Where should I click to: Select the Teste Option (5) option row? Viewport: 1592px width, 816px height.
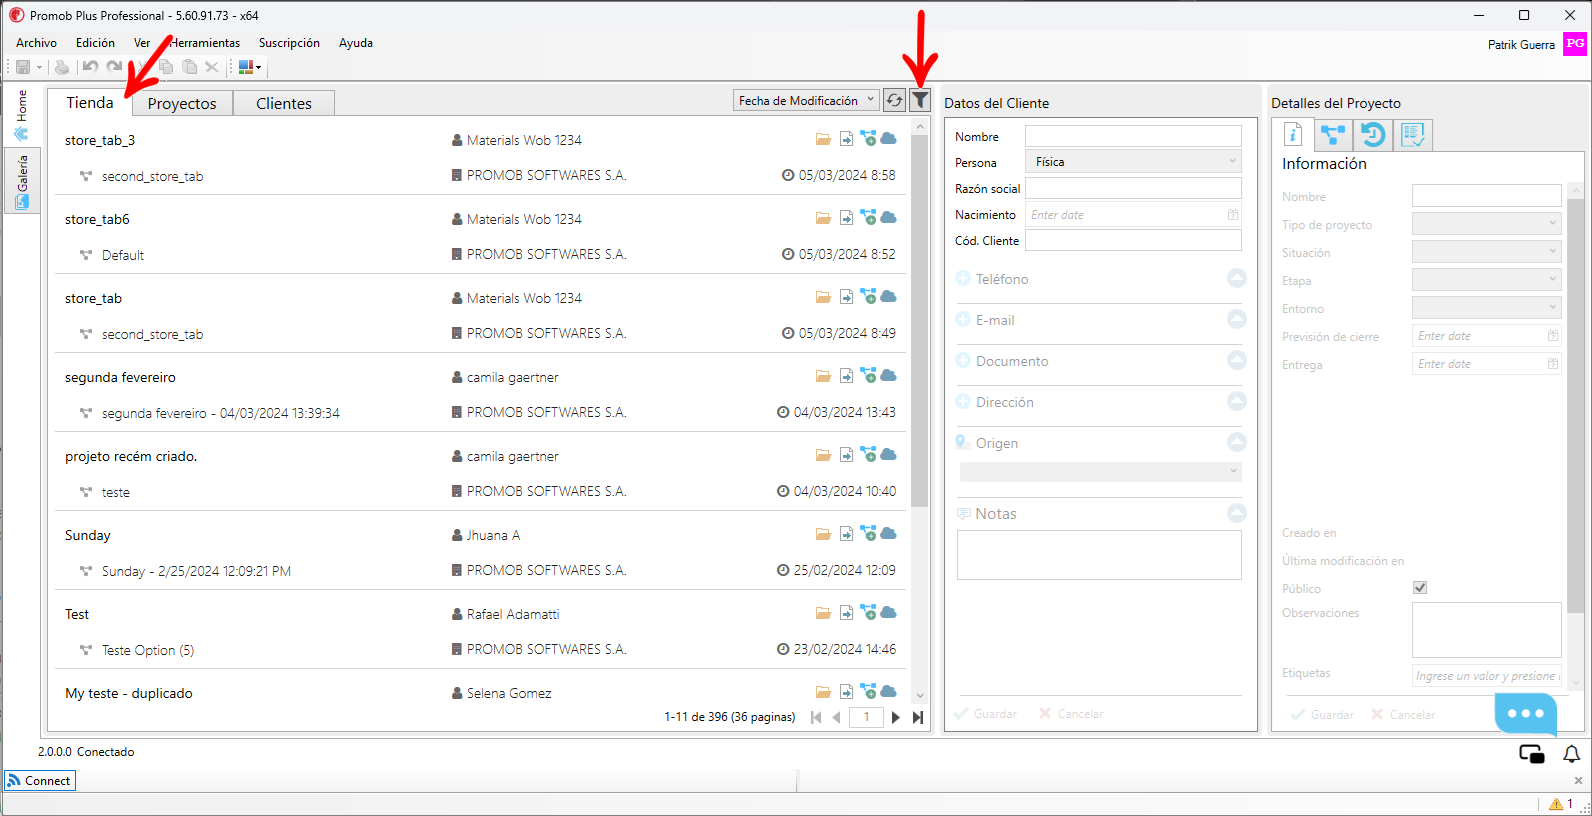481,650
